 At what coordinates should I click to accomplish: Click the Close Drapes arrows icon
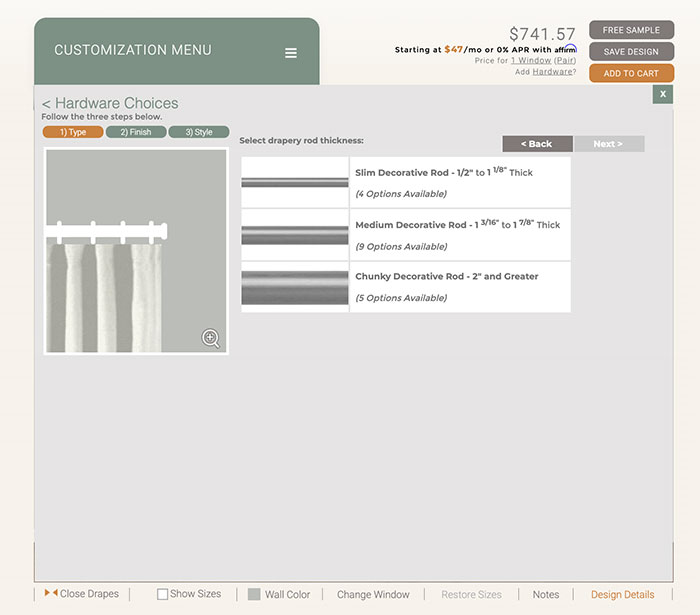click(50, 594)
